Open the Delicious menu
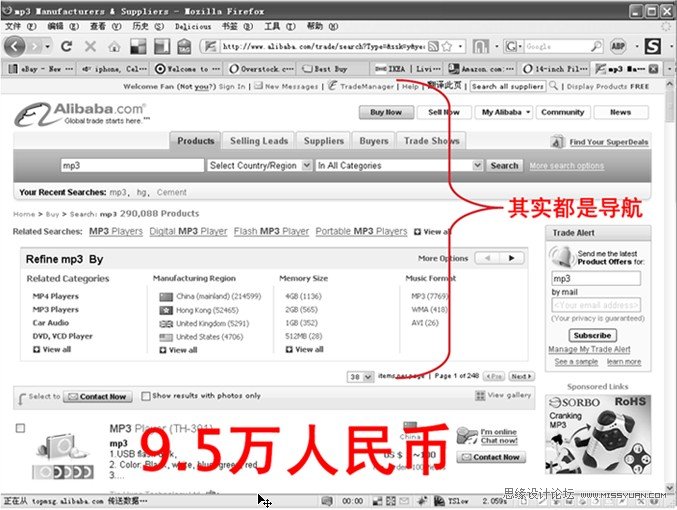The image size is (677, 510). [193, 26]
